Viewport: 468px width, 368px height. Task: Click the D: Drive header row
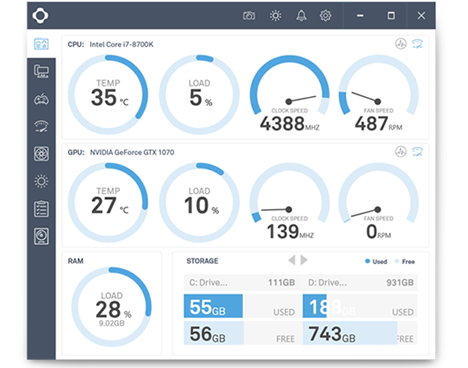(360, 283)
